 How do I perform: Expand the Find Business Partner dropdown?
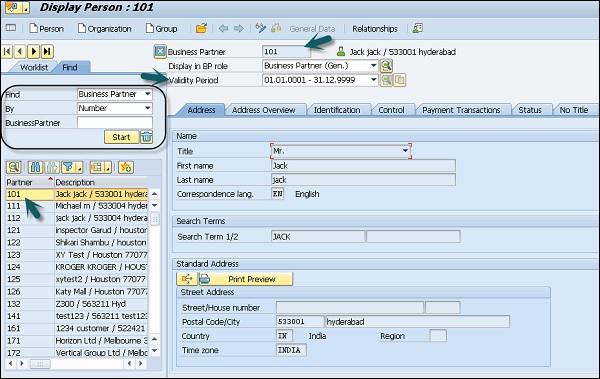coord(148,94)
